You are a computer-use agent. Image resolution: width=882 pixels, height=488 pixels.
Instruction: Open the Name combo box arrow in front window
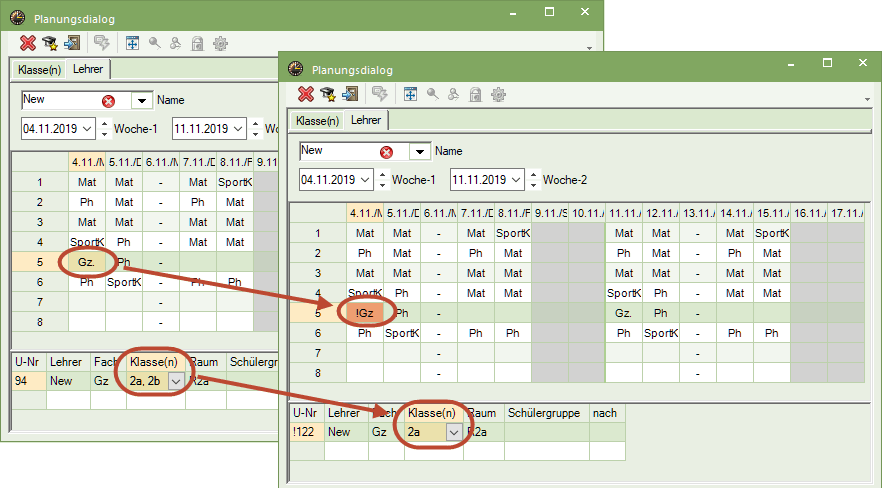[x=420, y=152]
